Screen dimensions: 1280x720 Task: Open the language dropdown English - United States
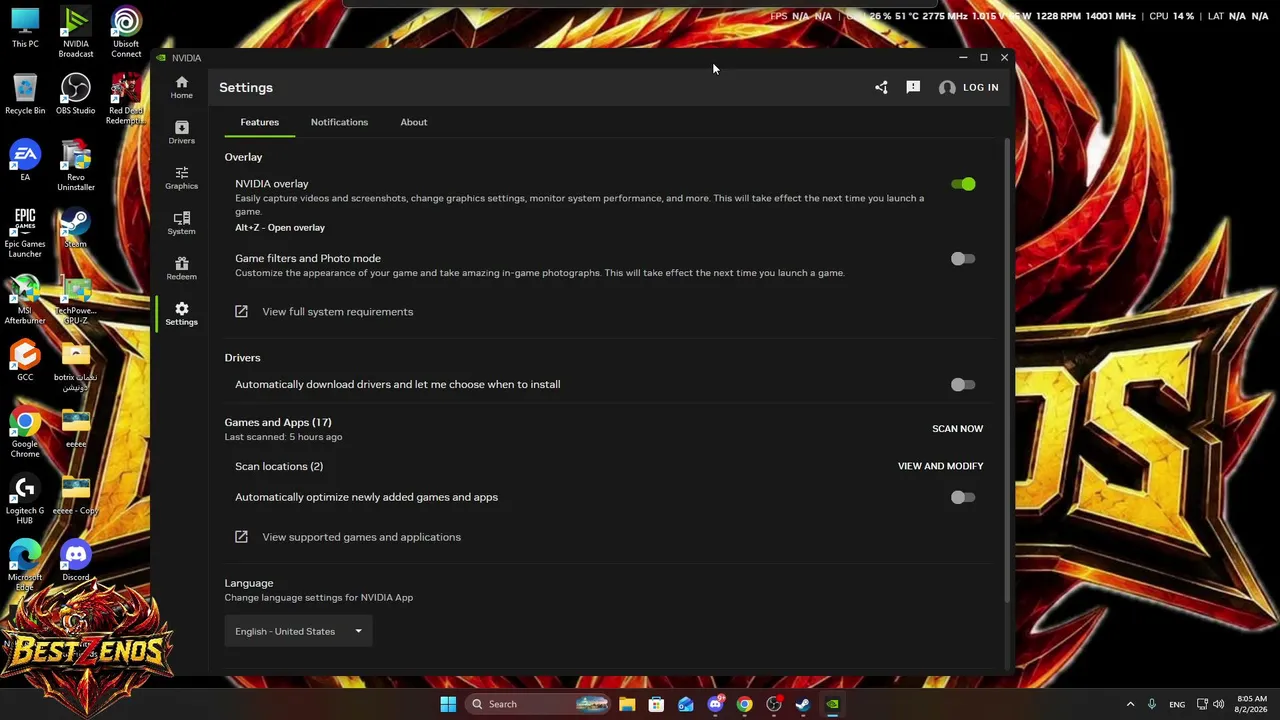coord(298,631)
